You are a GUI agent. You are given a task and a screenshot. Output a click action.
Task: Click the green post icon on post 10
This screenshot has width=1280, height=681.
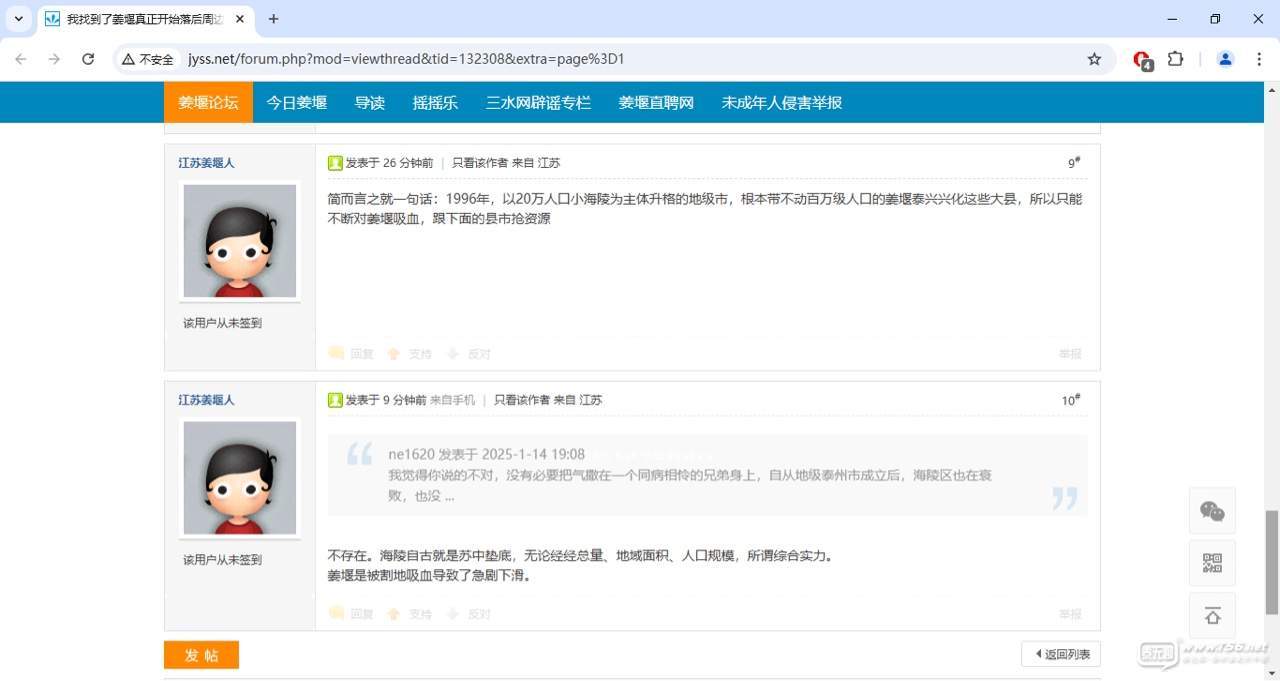point(335,400)
